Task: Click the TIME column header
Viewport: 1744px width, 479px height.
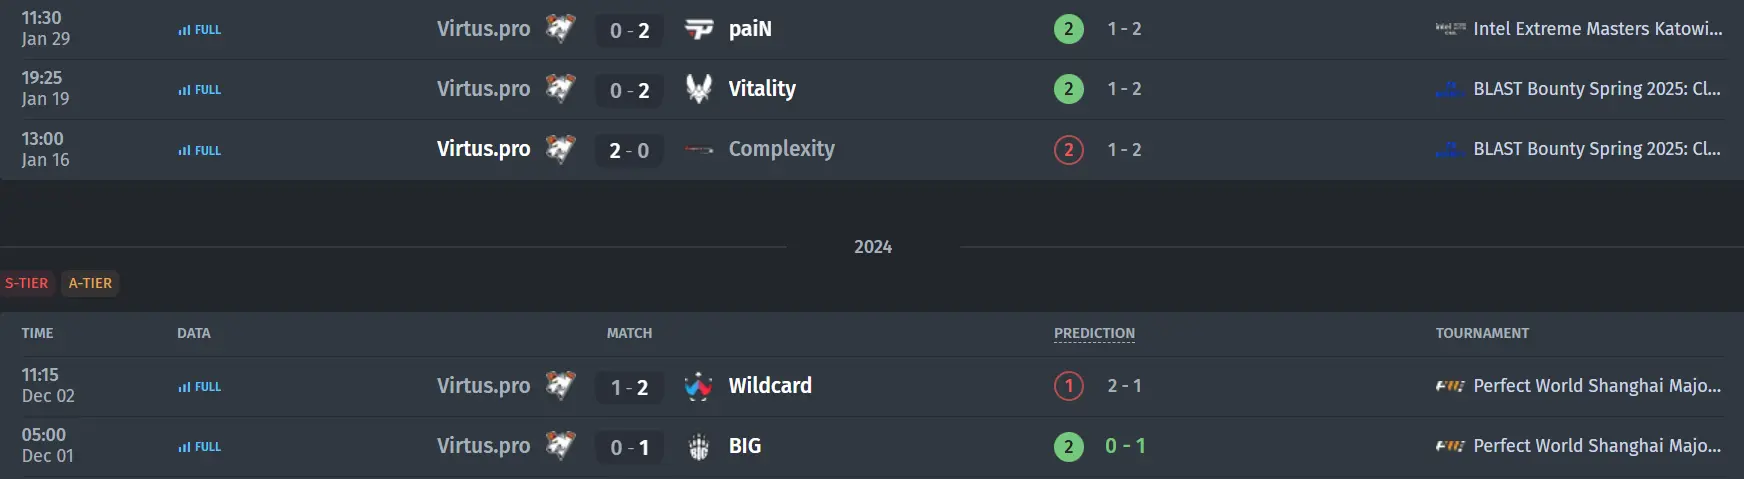Action: coord(38,333)
